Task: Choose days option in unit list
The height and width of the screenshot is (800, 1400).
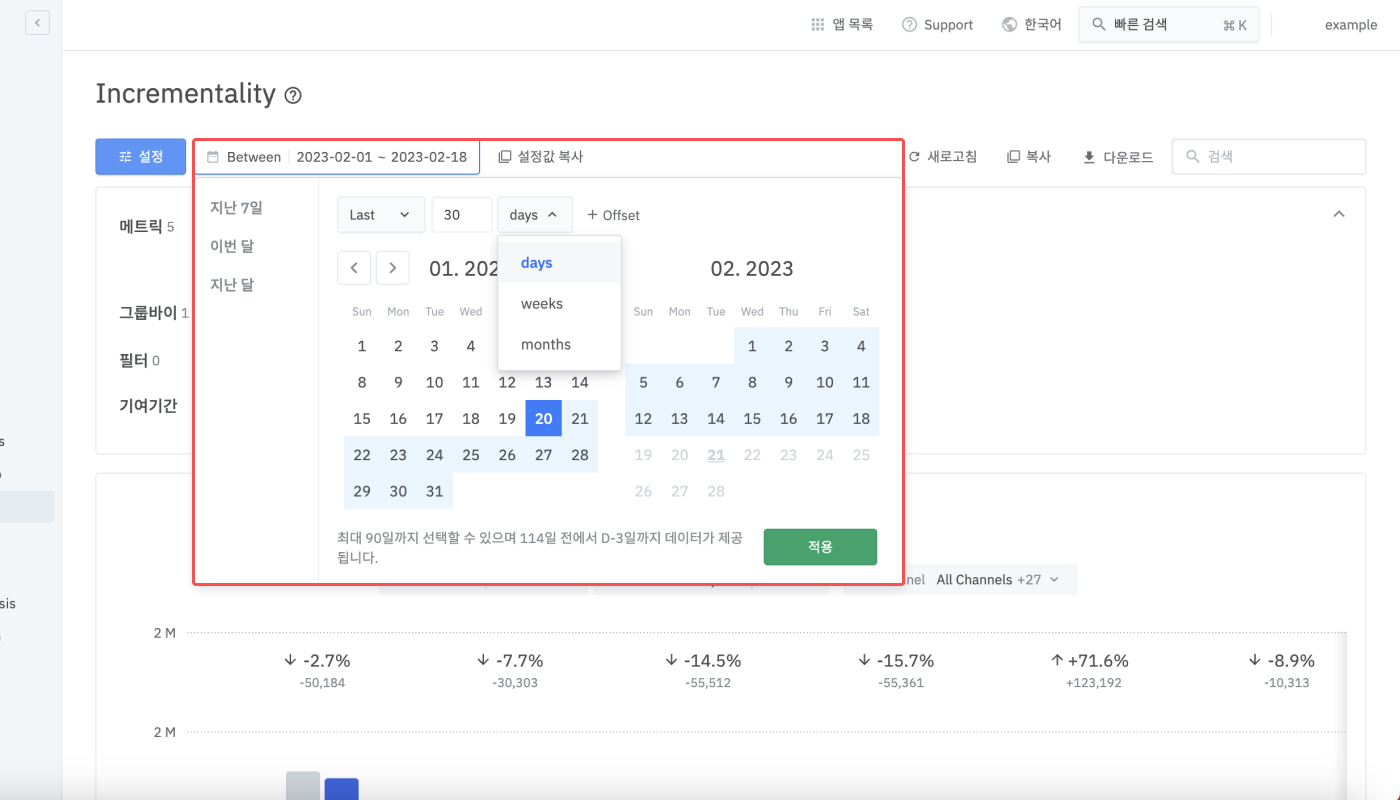Action: tap(560, 263)
